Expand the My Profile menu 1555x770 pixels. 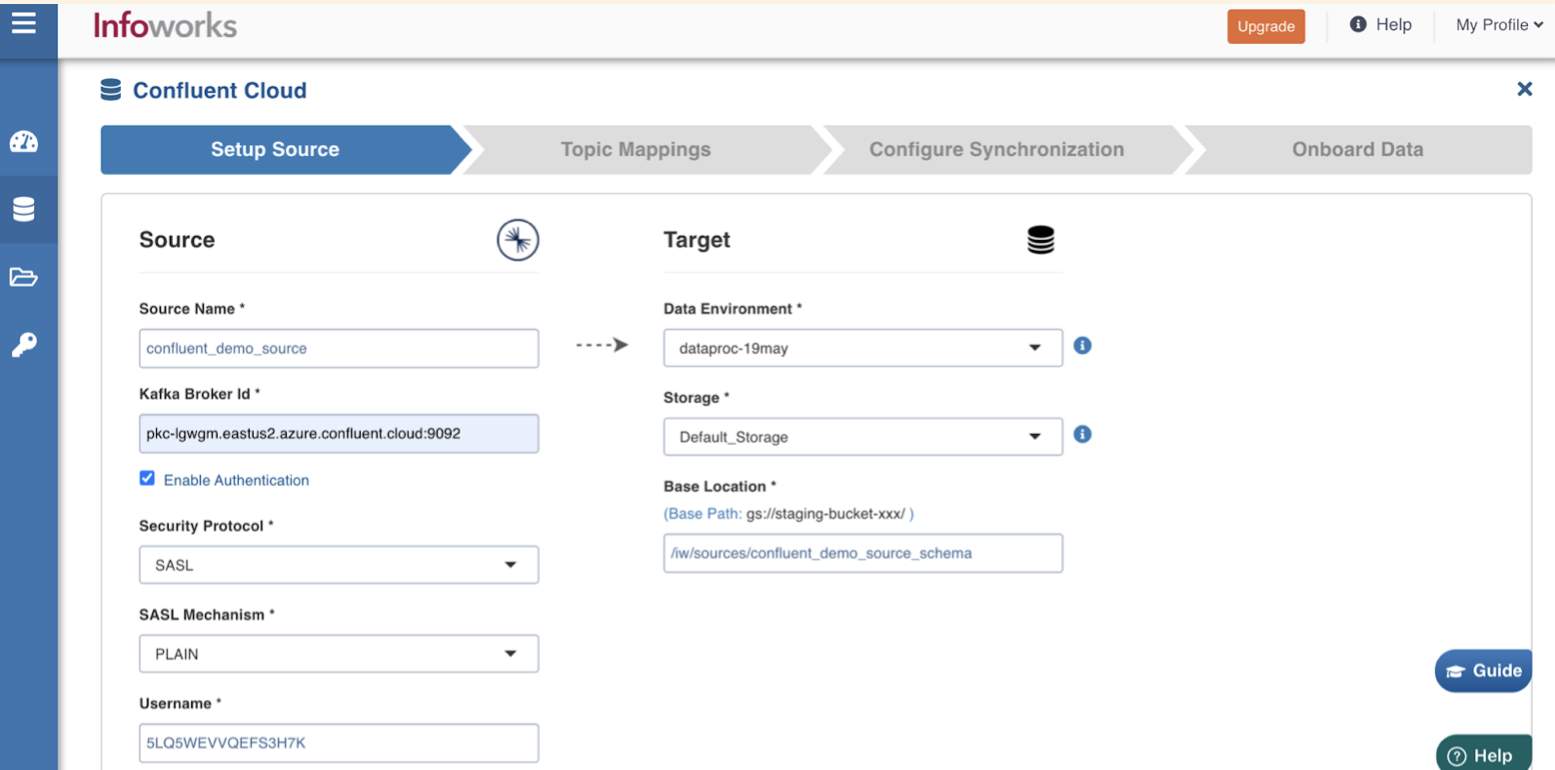(x=1499, y=25)
